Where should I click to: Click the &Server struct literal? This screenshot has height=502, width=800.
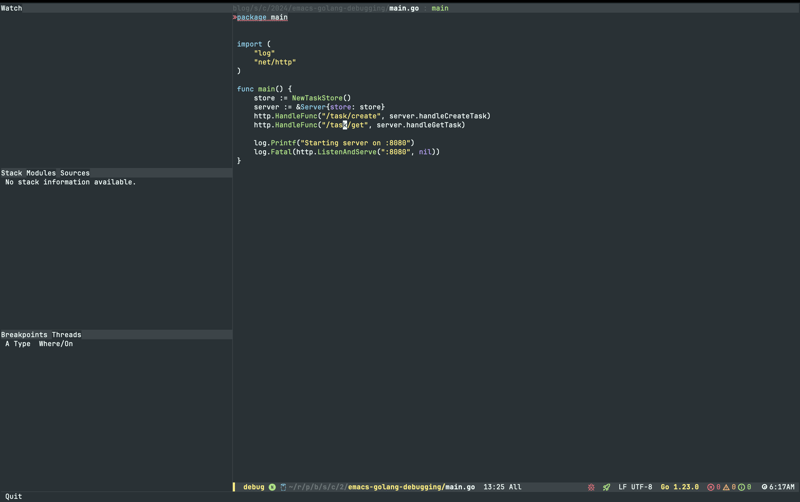coord(340,107)
